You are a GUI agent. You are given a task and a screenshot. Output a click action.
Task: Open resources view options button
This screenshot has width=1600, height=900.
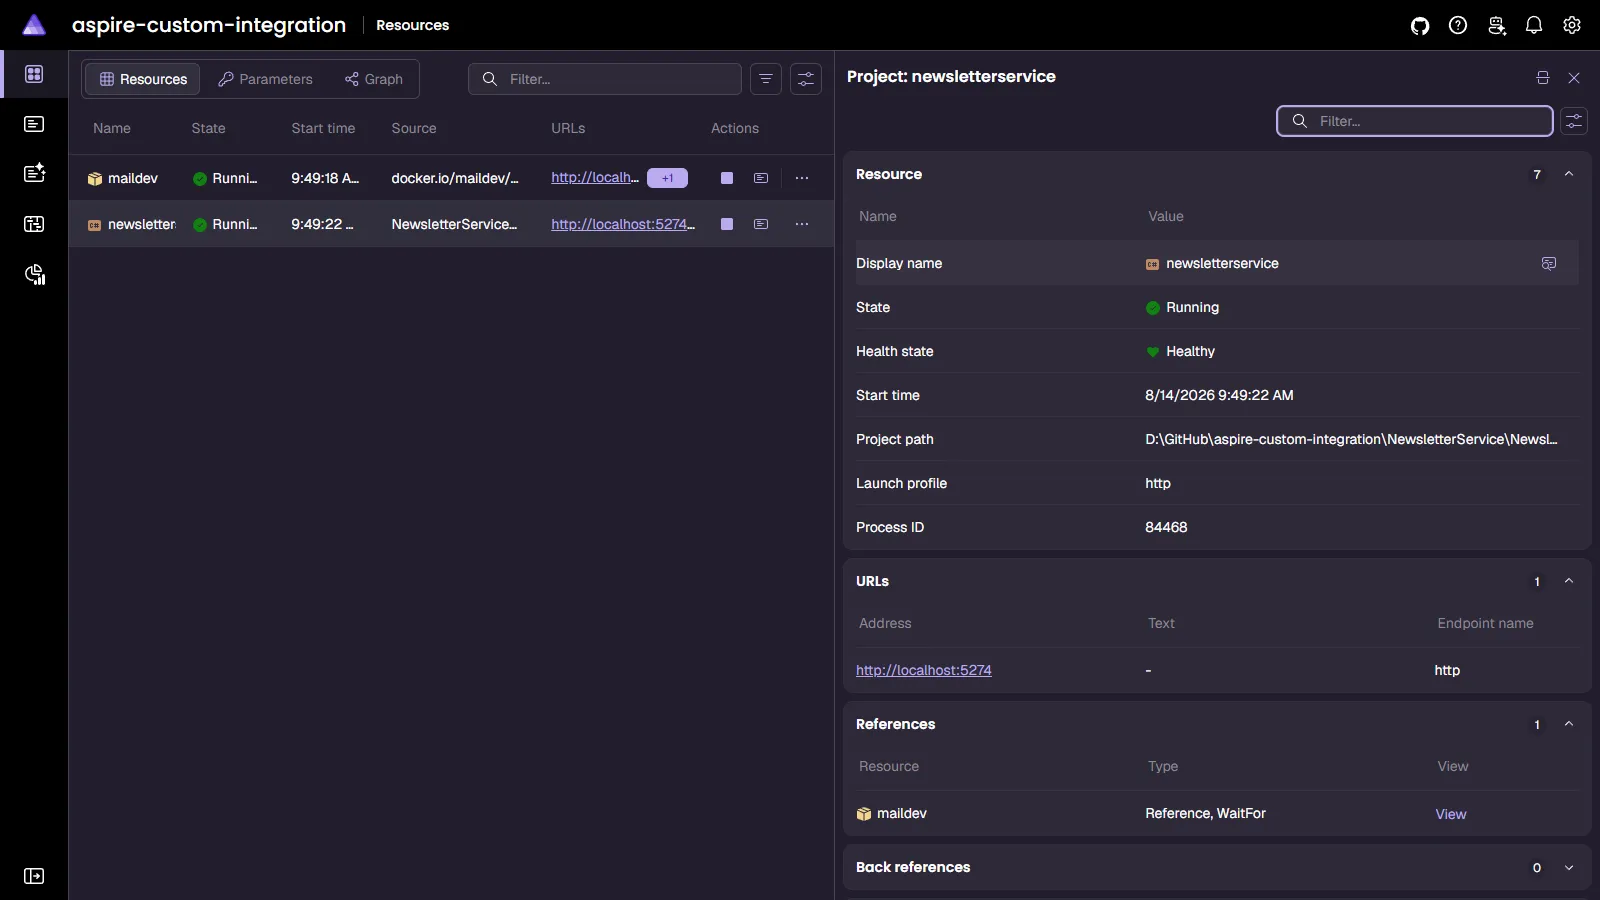806,79
